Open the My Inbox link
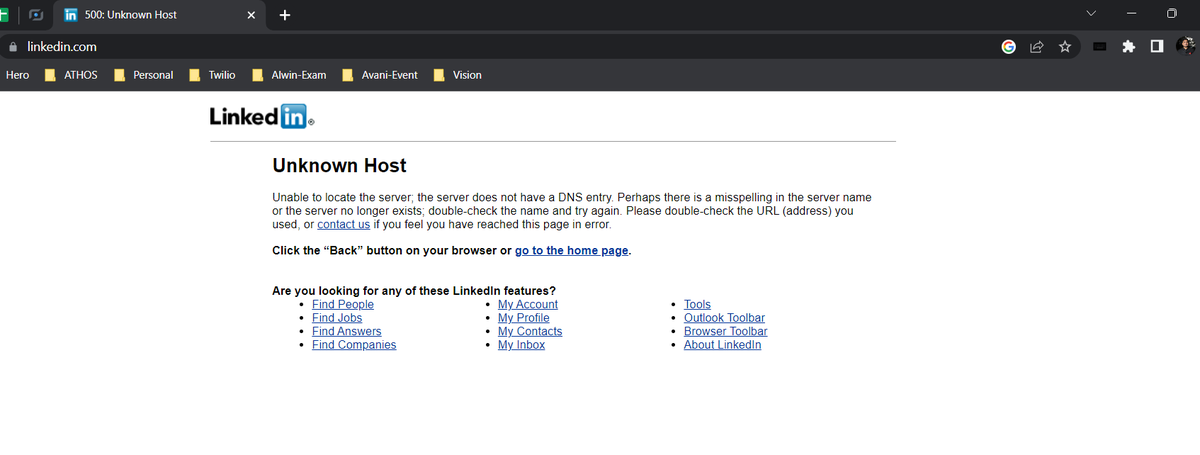This screenshot has height=455, width=1200. 521,345
